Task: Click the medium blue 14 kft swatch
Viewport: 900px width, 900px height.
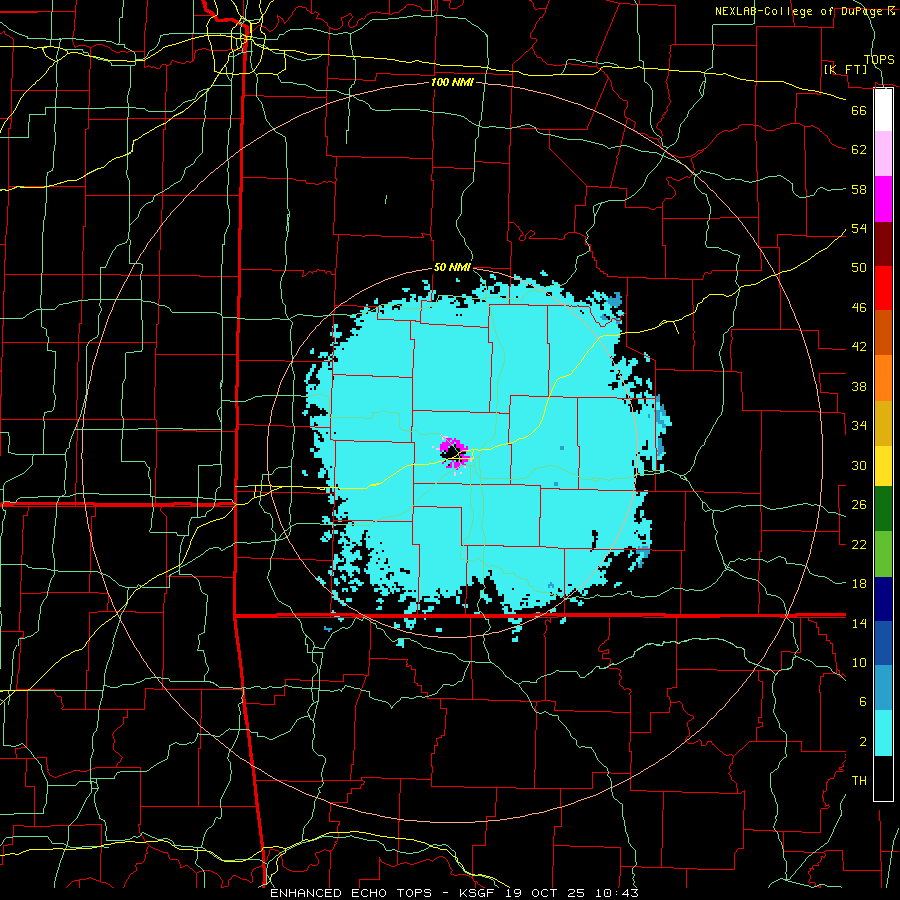Action: 883,643
